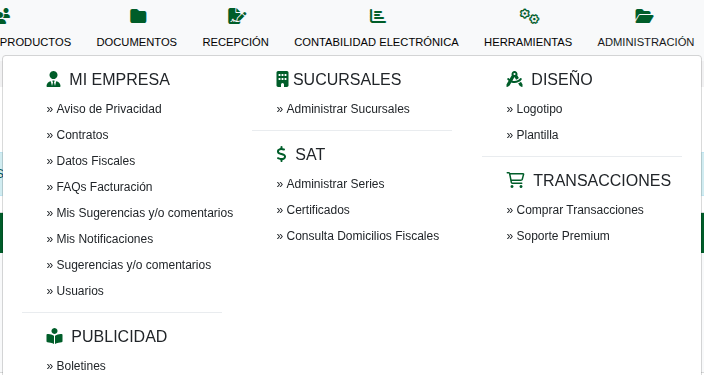This screenshot has width=704, height=375.
Task: Click the shopping cart icon beside Transacciones
Action: point(515,180)
